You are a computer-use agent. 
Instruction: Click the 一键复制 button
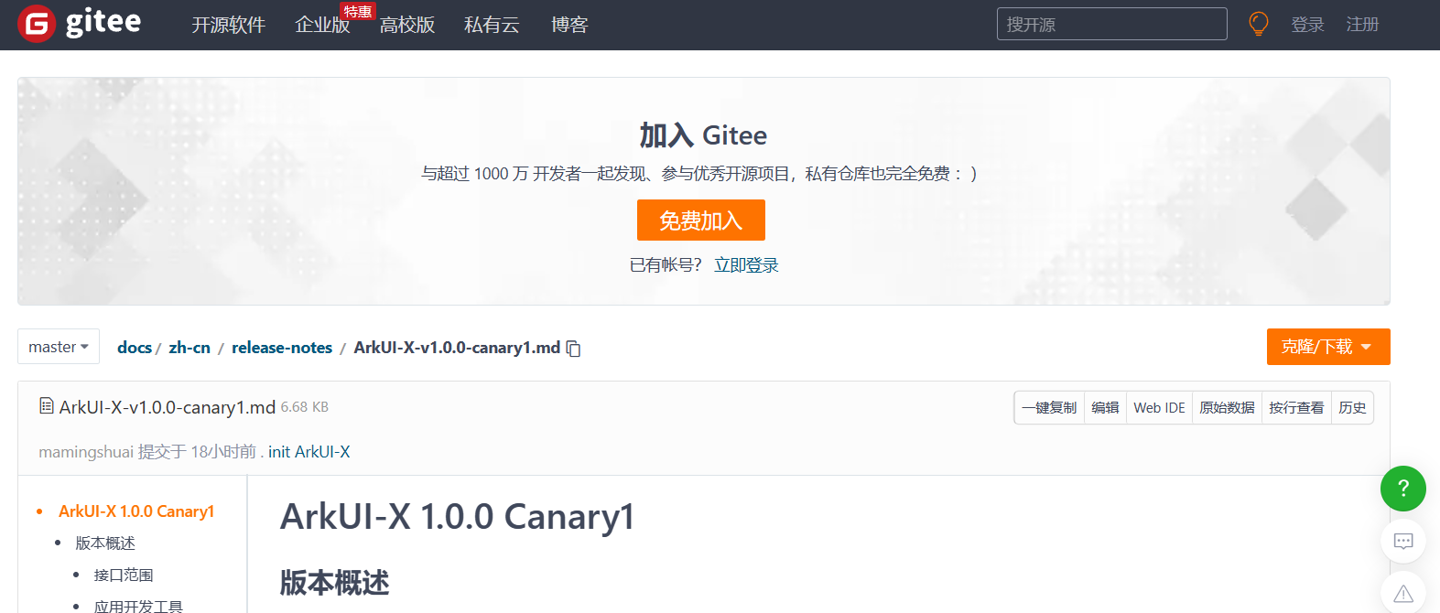tap(1049, 408)
